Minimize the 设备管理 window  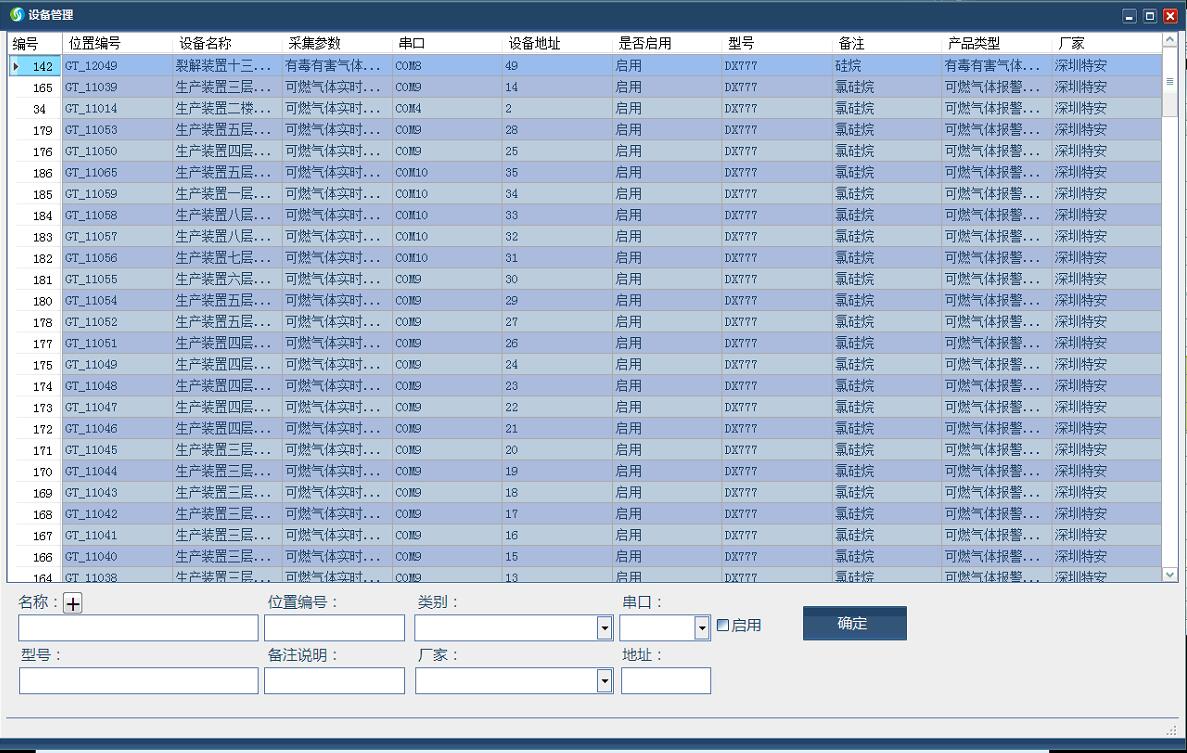tap(1130, 16)
